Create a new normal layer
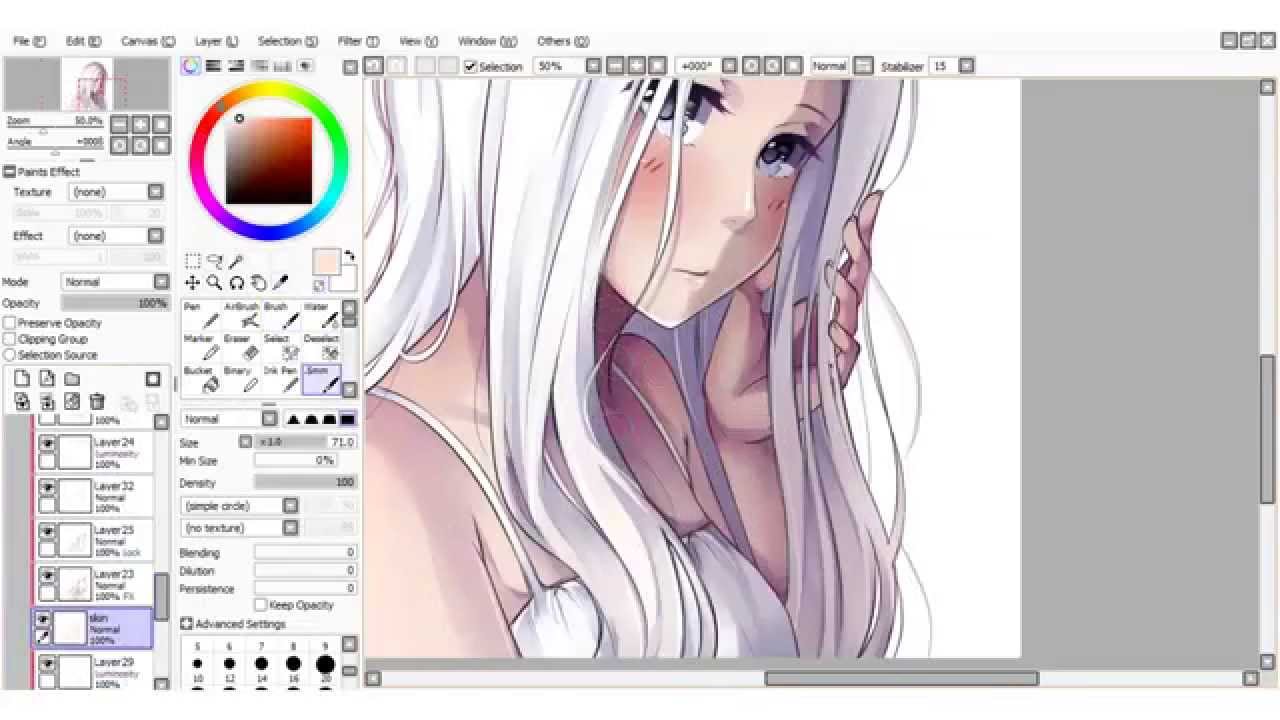This screenshot has height=720, width=1280. (22, 379)
